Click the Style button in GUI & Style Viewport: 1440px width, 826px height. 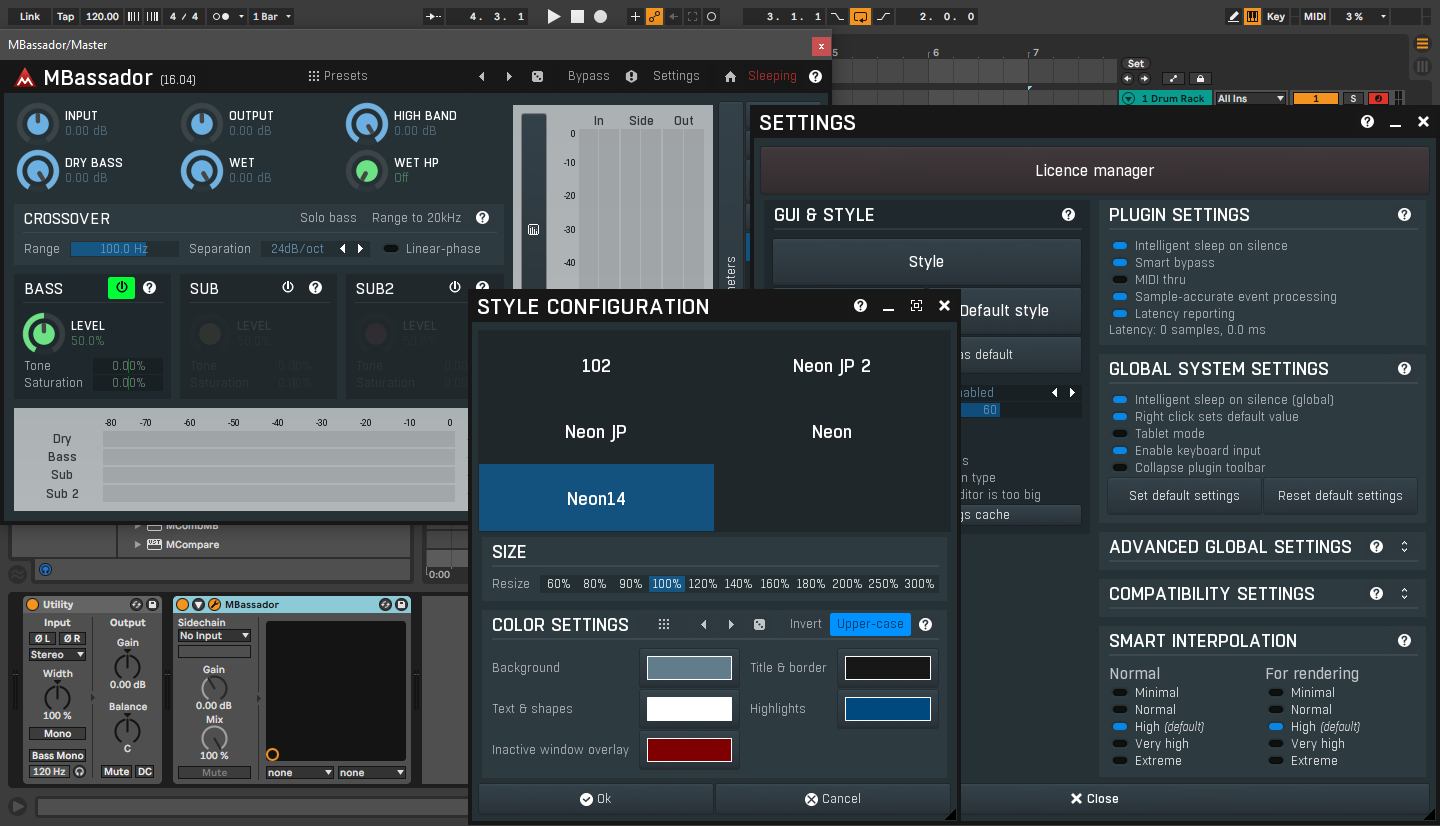coord(926,262)
